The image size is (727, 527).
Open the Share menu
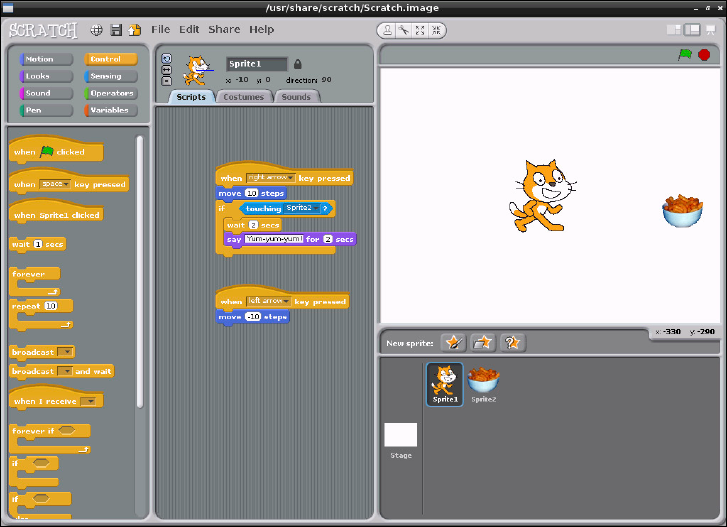(x=224, y=30)
